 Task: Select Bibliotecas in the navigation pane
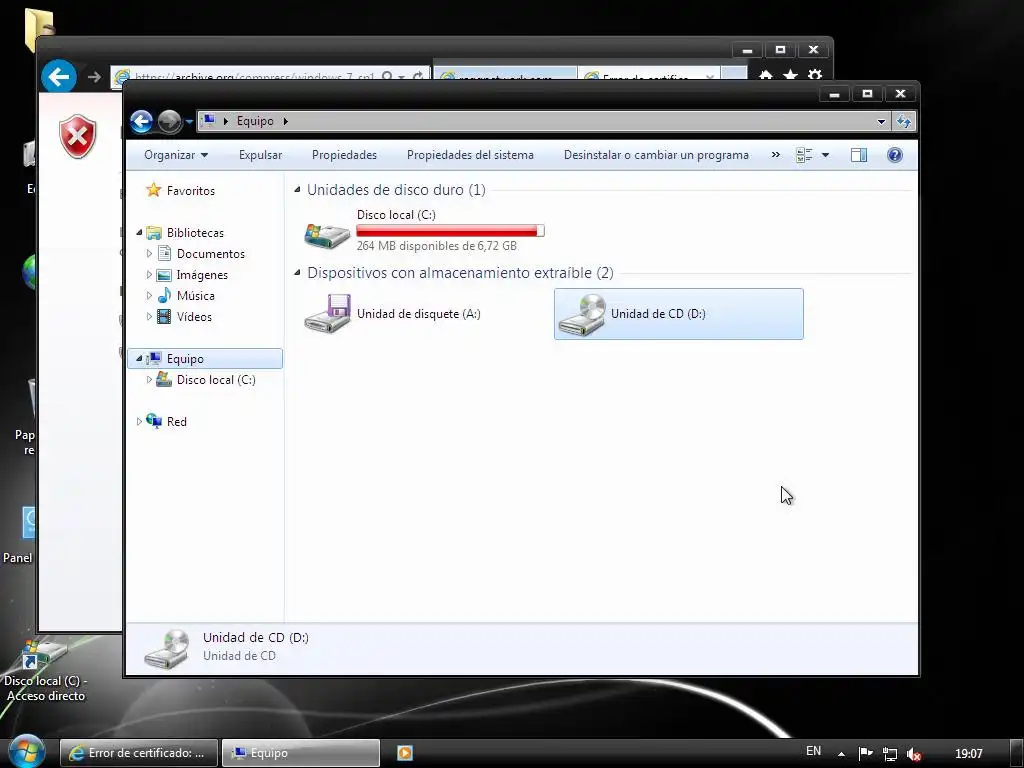[195, 232]
